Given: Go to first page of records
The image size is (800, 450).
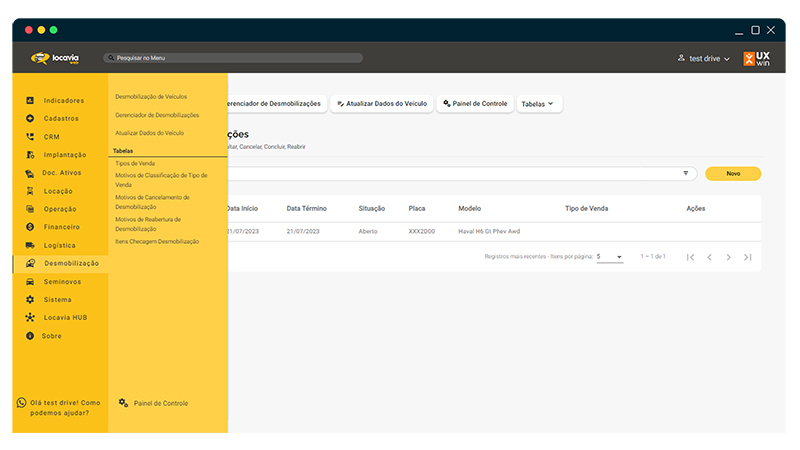Looking at the screenshot, I should [690, 257].
